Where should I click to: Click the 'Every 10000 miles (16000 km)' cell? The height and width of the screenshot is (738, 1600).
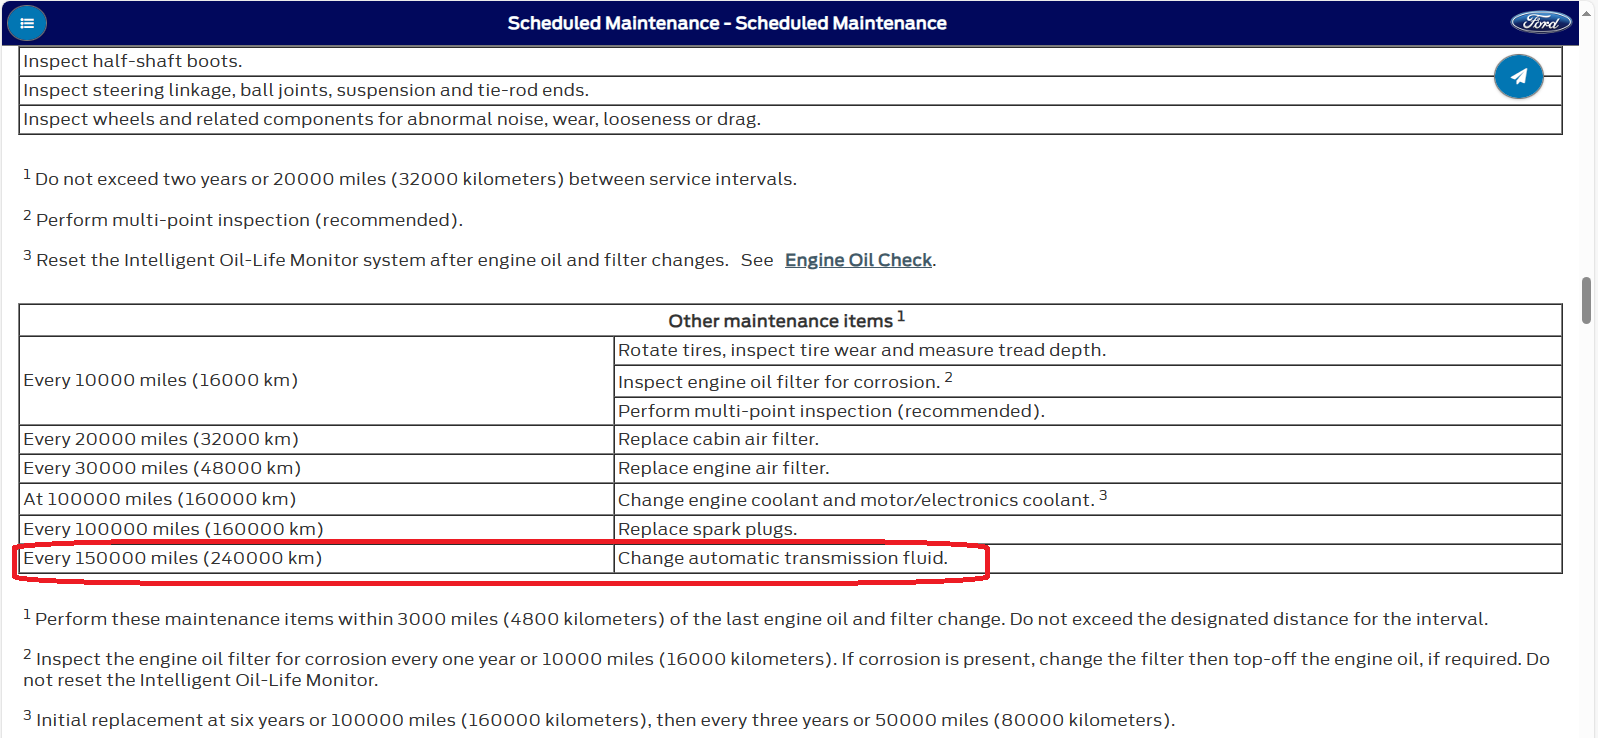click(x=161, y=380)
